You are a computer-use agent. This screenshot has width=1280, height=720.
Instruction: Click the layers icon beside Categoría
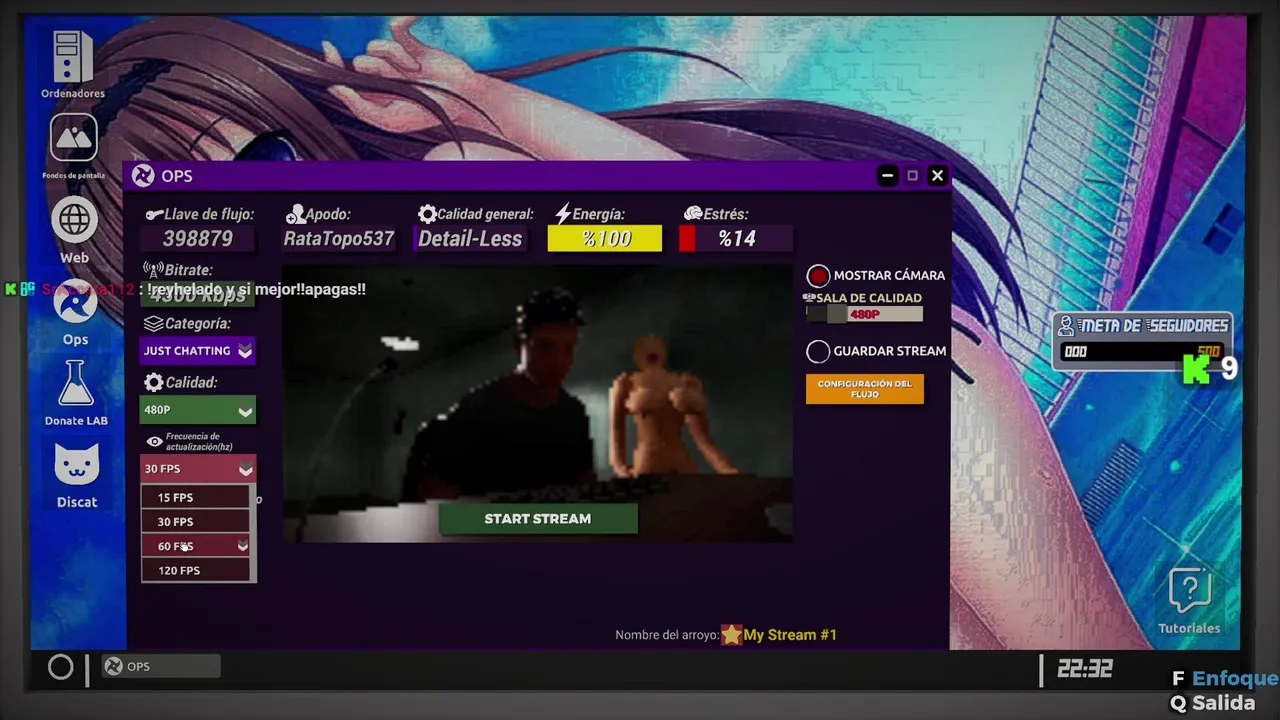point(153,324)
